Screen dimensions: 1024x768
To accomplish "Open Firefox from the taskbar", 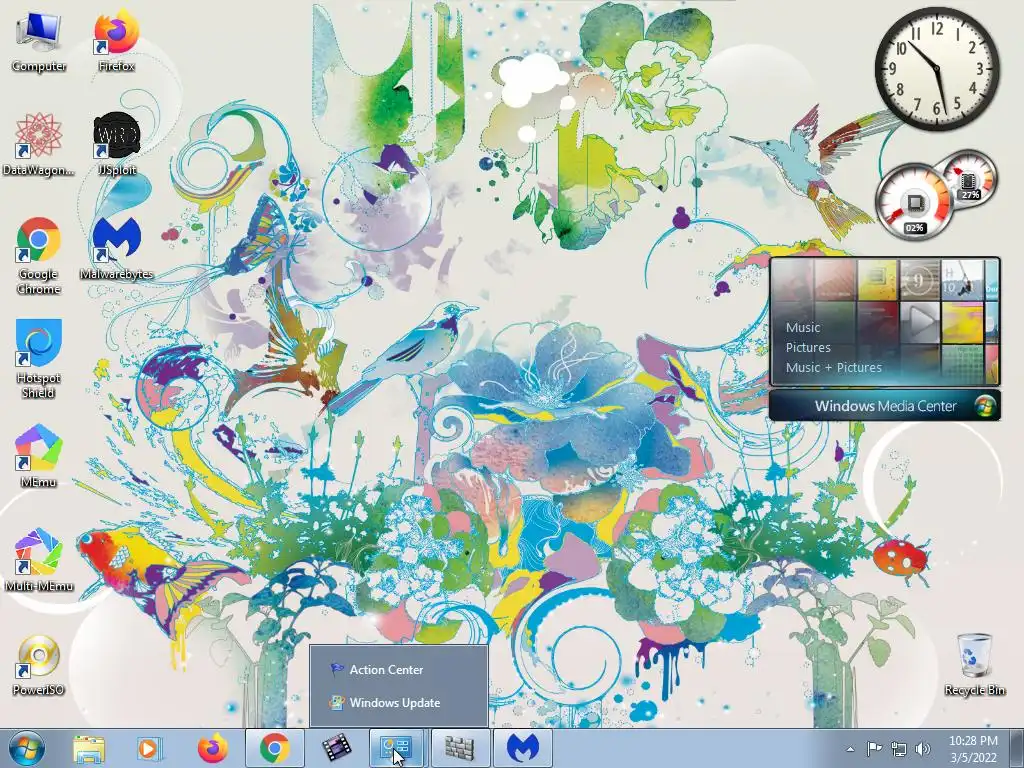I will [x=212, y=748].
